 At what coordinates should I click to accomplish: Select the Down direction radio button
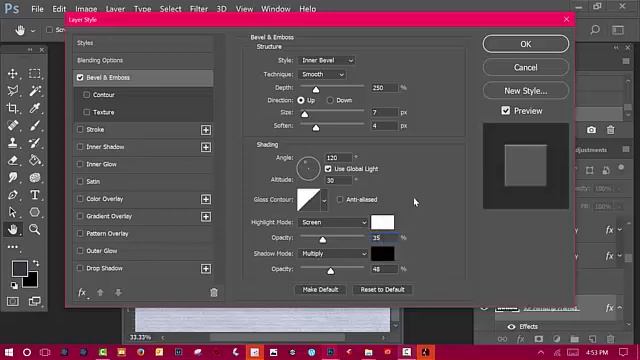(x=330, y=100)
